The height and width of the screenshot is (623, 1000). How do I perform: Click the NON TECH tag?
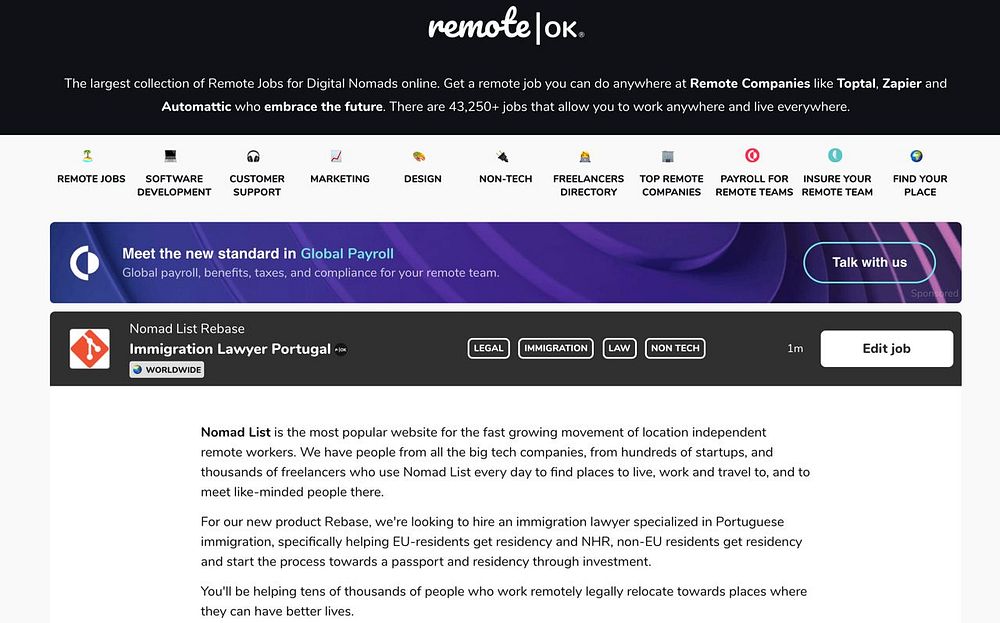675,348
